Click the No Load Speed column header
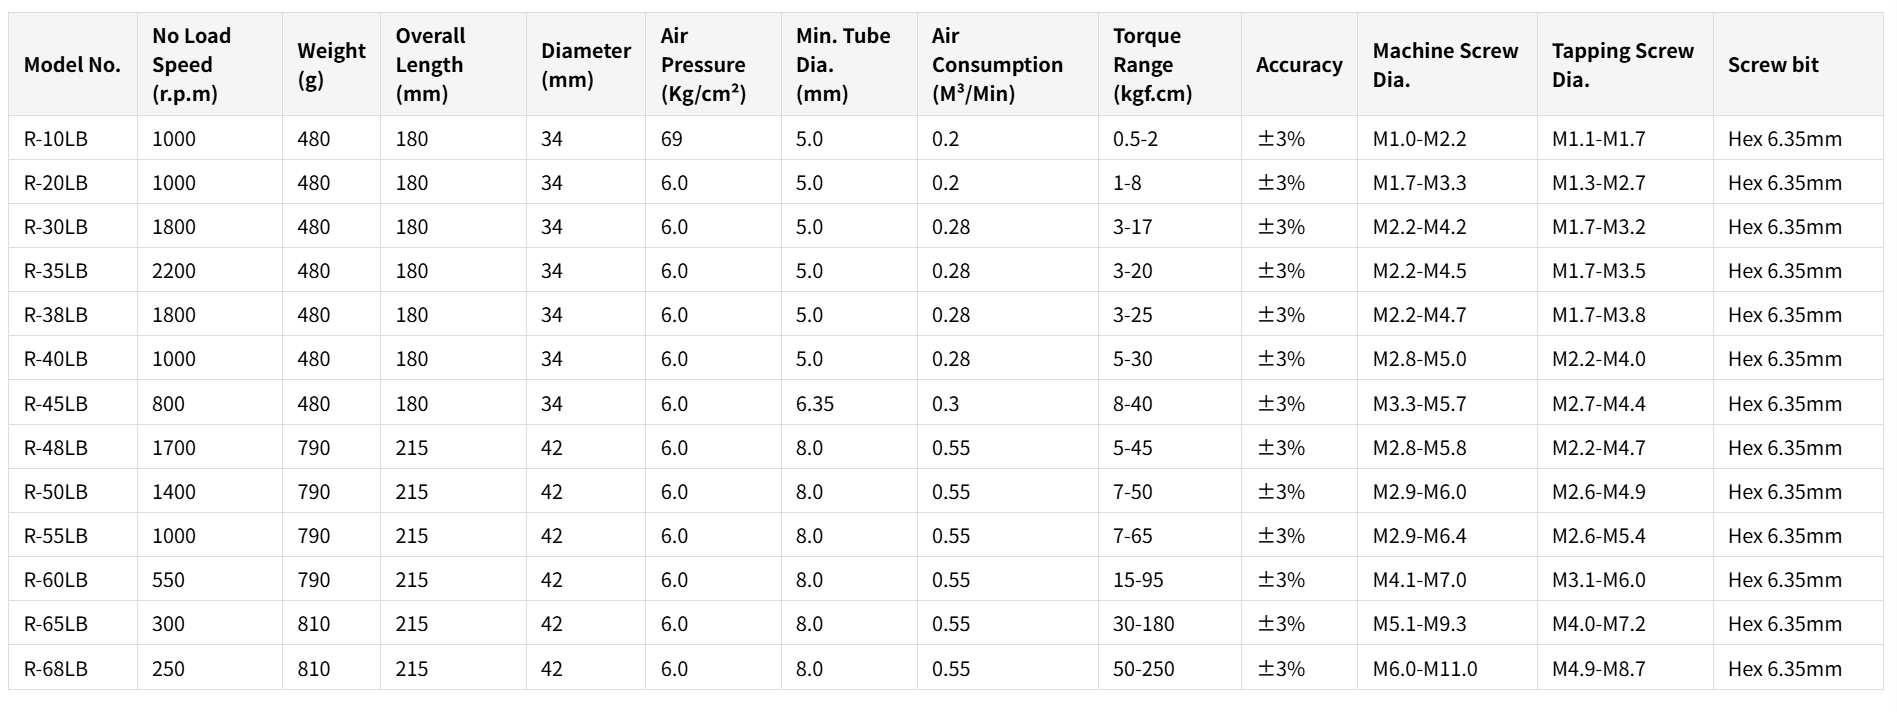Viewport: 1897px width, 712px height. (x=191, y=65)
